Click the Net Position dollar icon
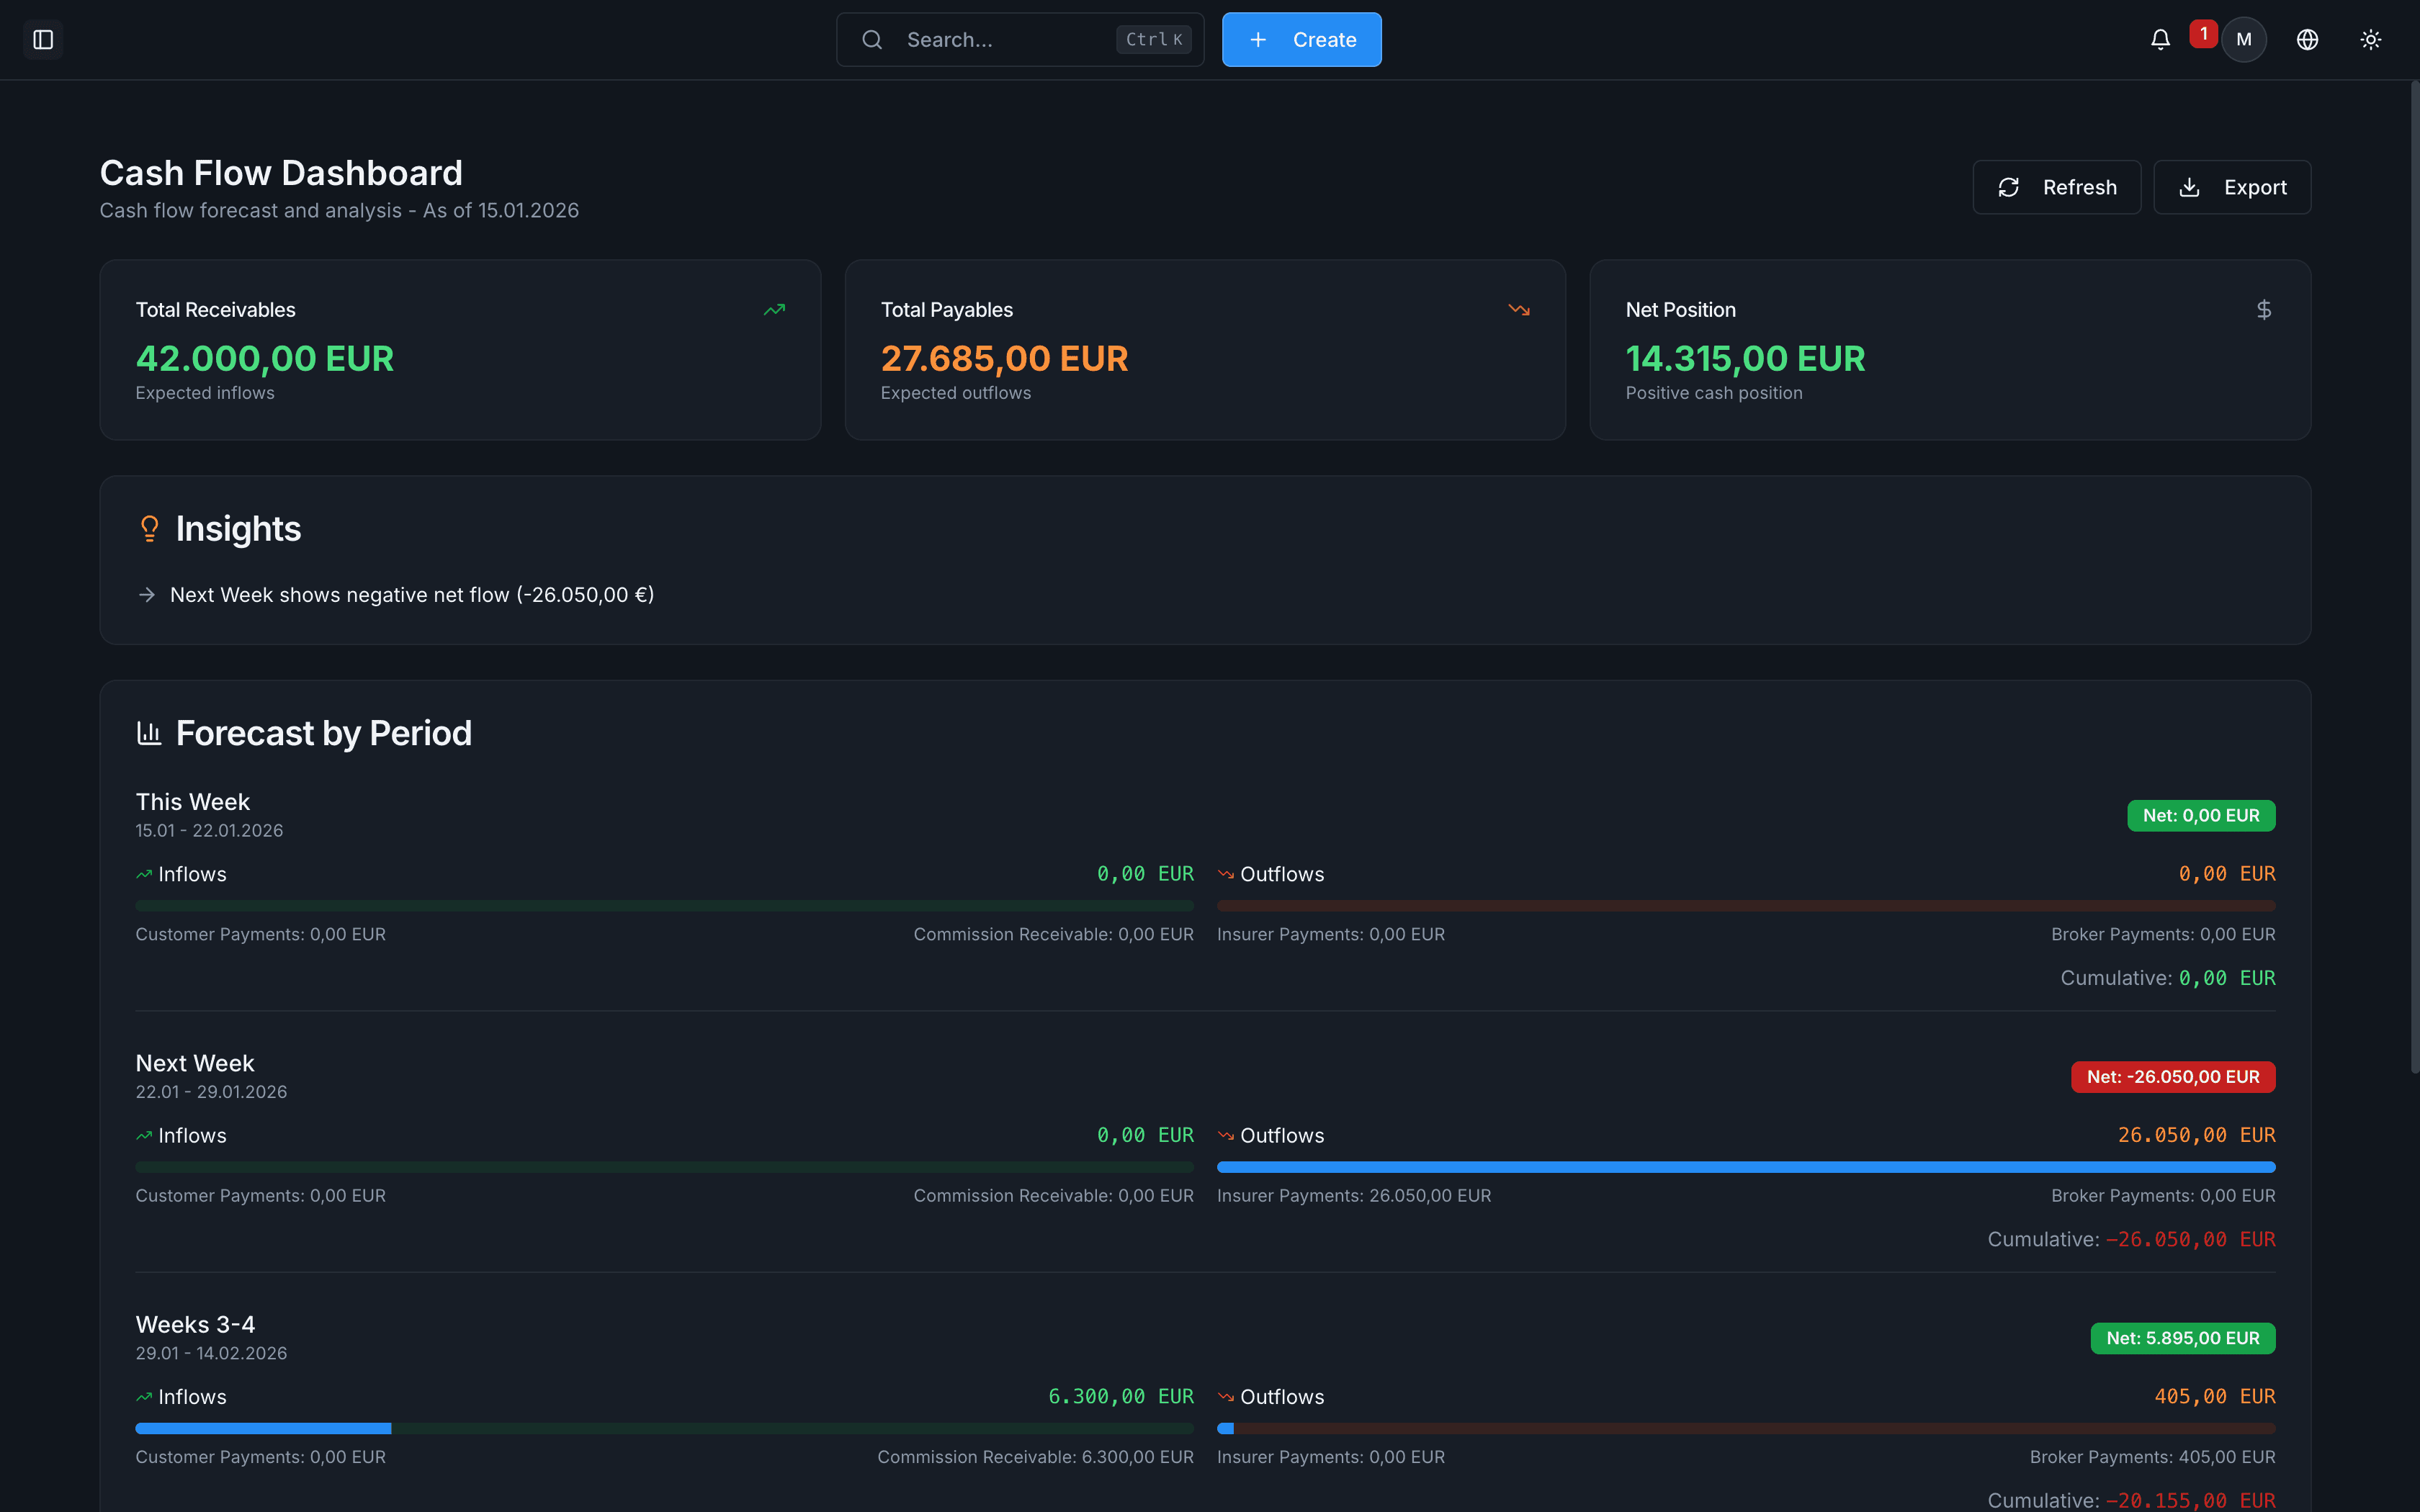Image resolution: width=2420 pixels, height=1512 pixels. coord(2264,310)
